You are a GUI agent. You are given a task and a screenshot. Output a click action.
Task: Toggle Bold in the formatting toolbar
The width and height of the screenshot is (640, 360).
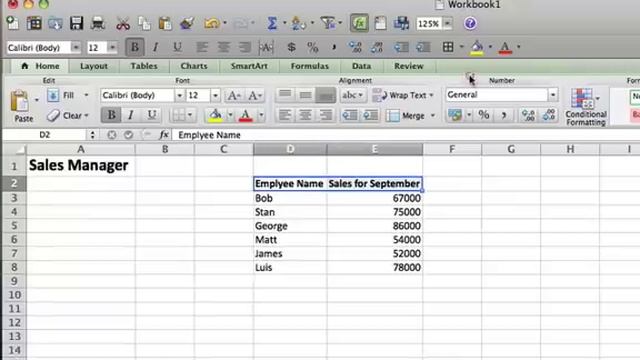[x=135, y=47]
